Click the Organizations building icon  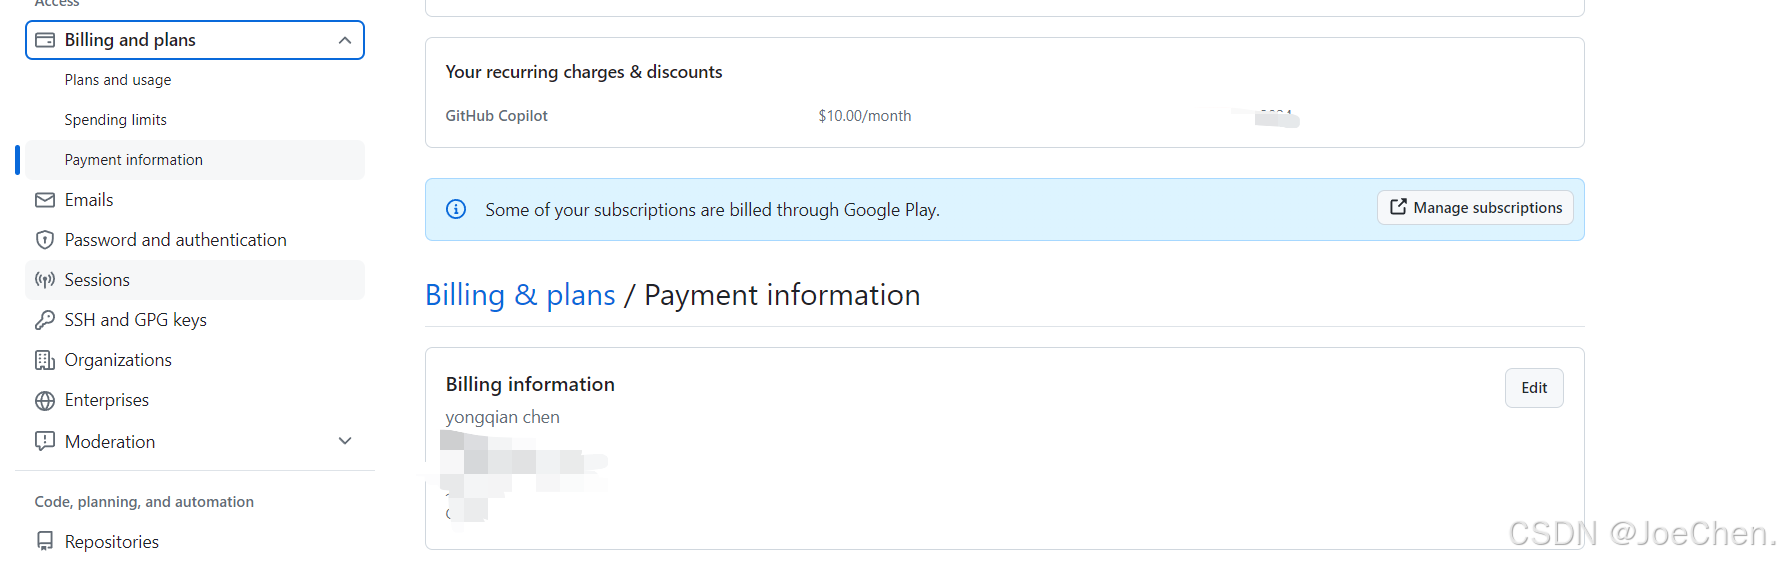coord(45,360)
